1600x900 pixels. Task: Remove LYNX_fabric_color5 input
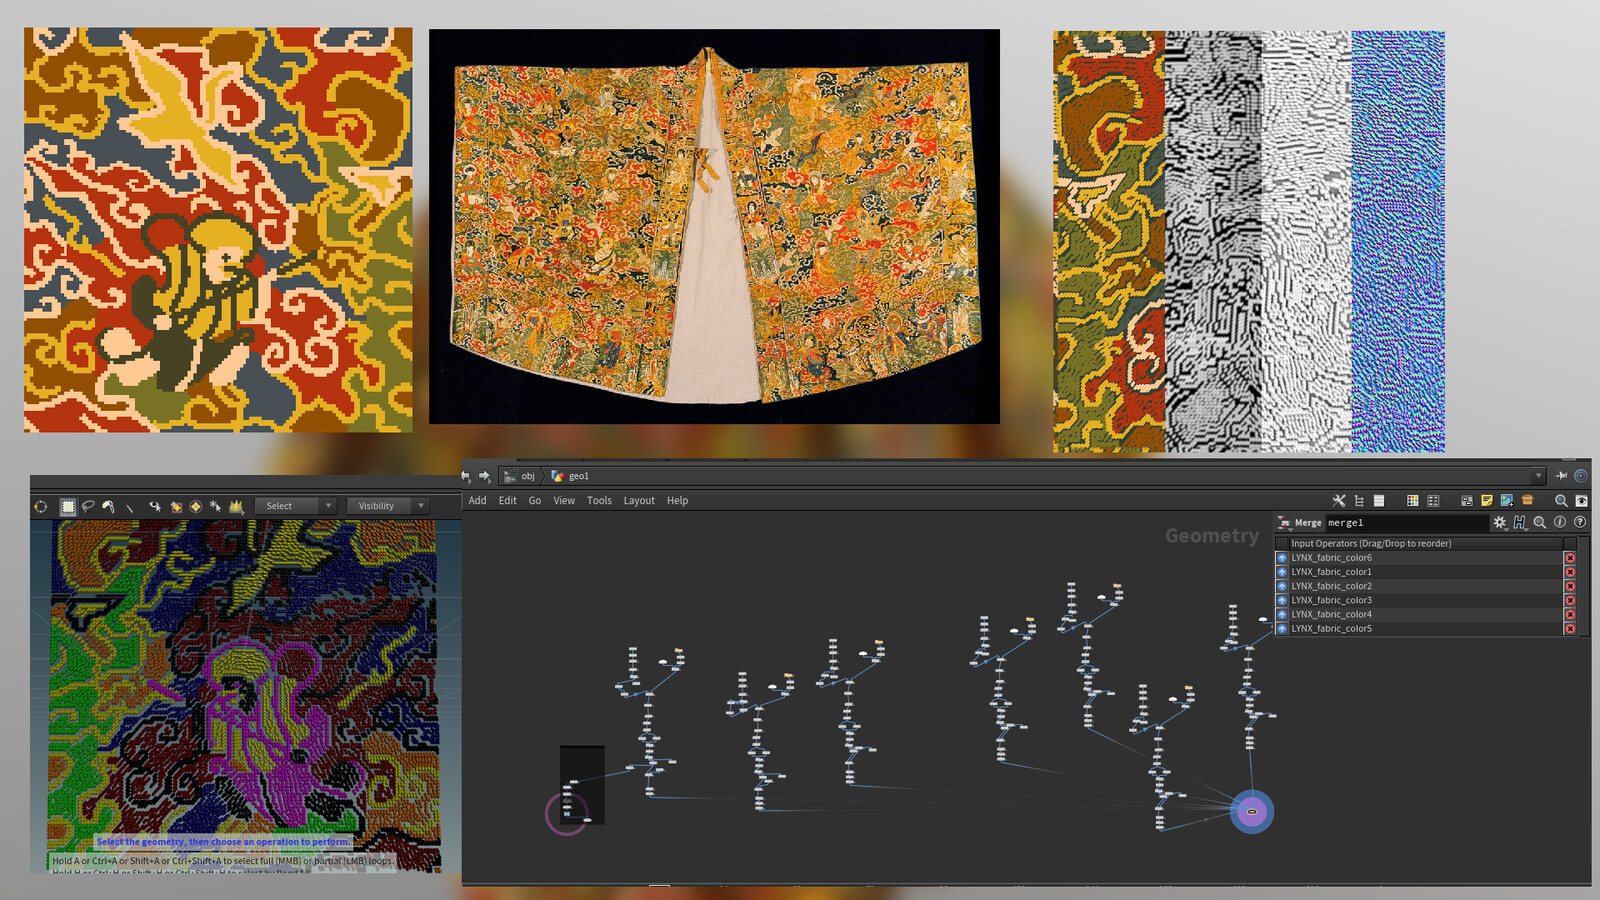coord(1570,628)
